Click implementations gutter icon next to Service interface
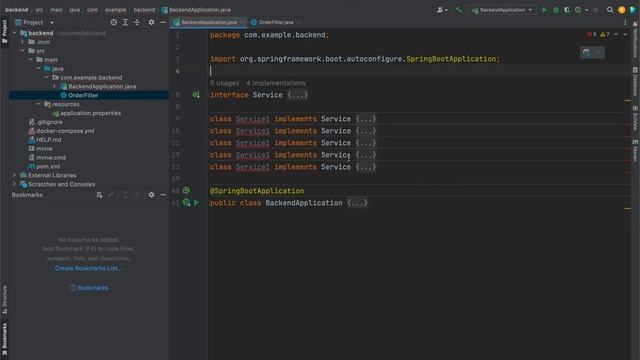 point(196,95)
